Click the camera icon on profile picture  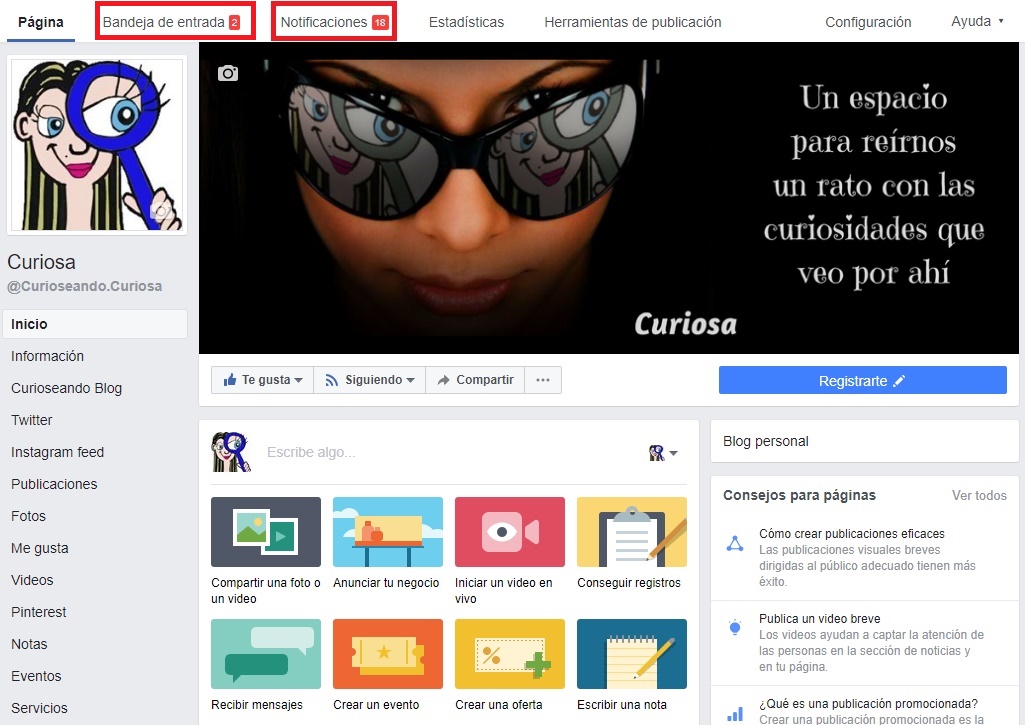(x=161, y=211)
